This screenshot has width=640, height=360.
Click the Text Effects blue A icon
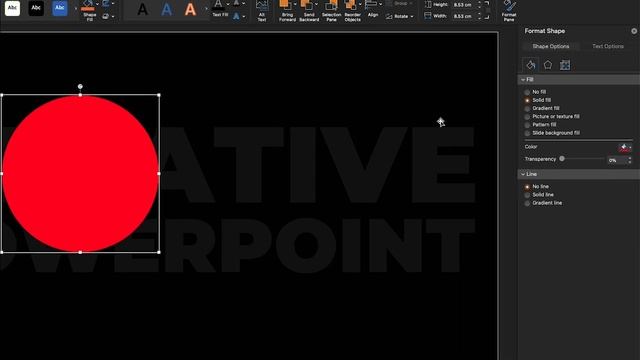coord(236,16)
